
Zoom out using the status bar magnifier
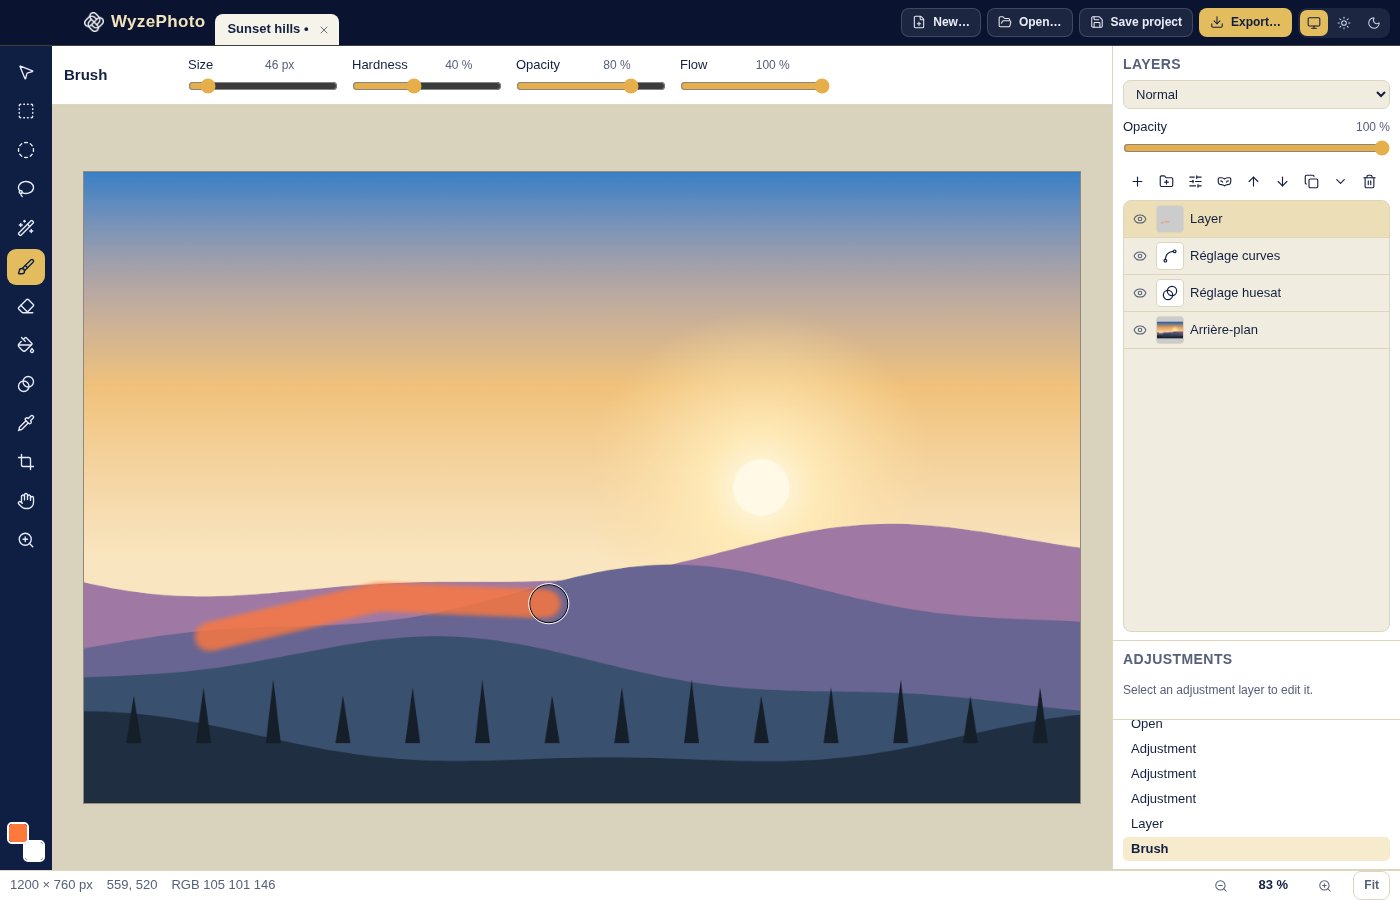(1221, 885)
